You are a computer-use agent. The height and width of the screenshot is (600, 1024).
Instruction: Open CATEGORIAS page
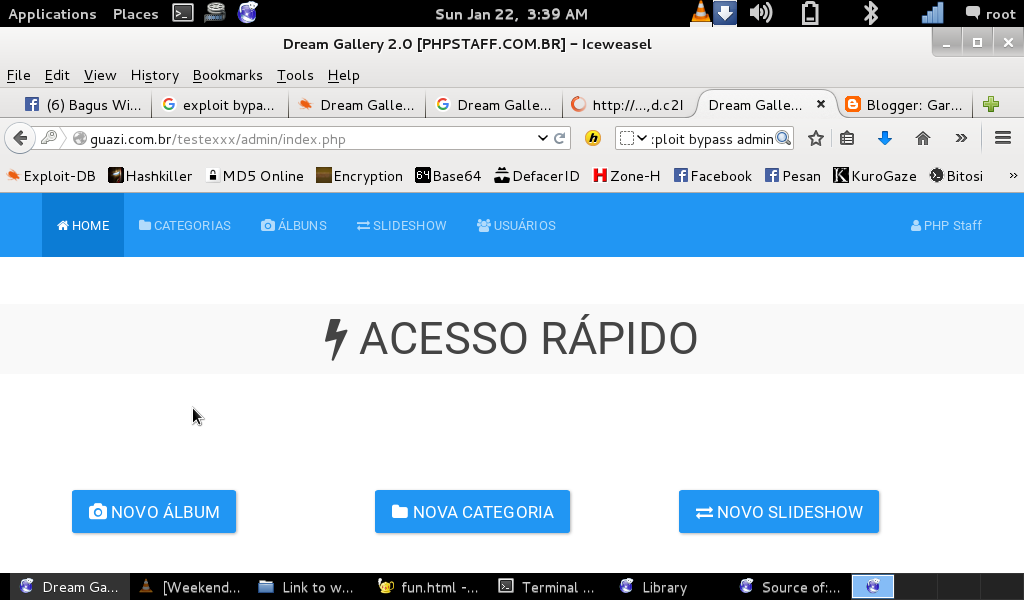185,225
